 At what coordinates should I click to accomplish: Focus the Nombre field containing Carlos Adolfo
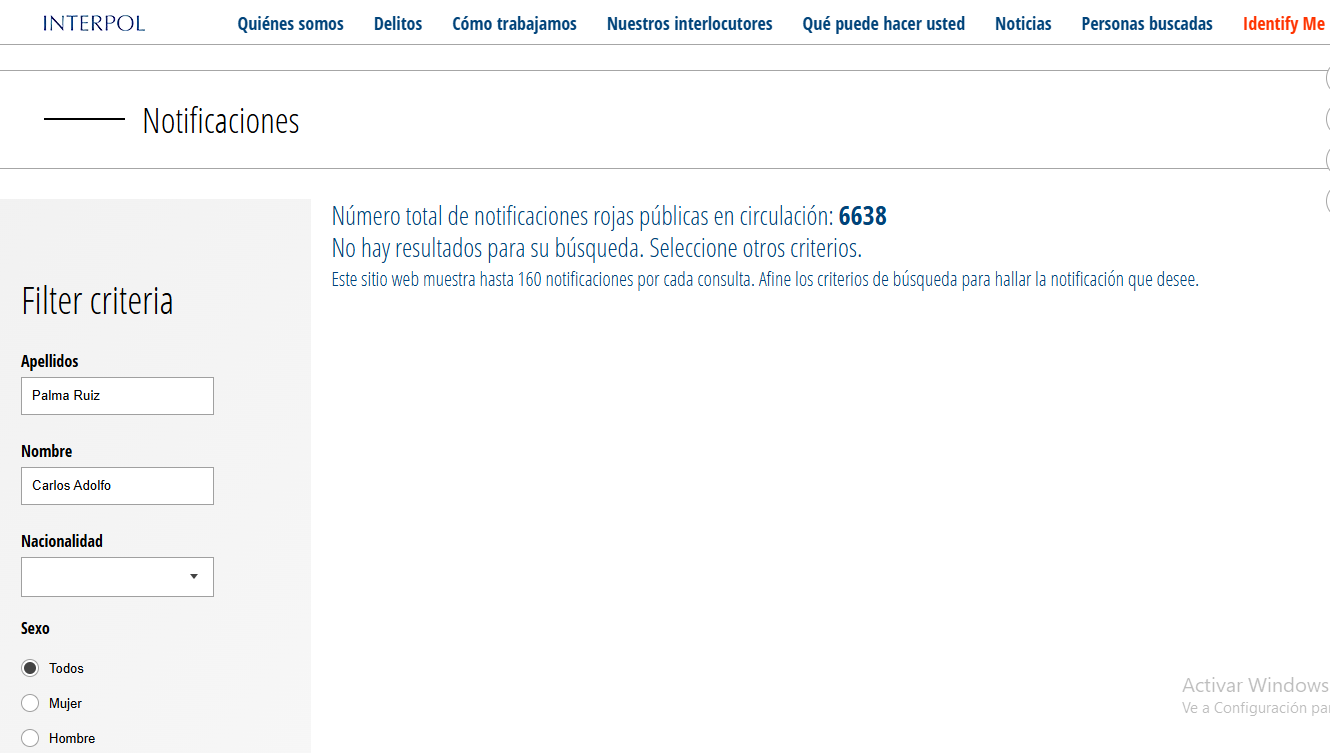click(117, 486)
